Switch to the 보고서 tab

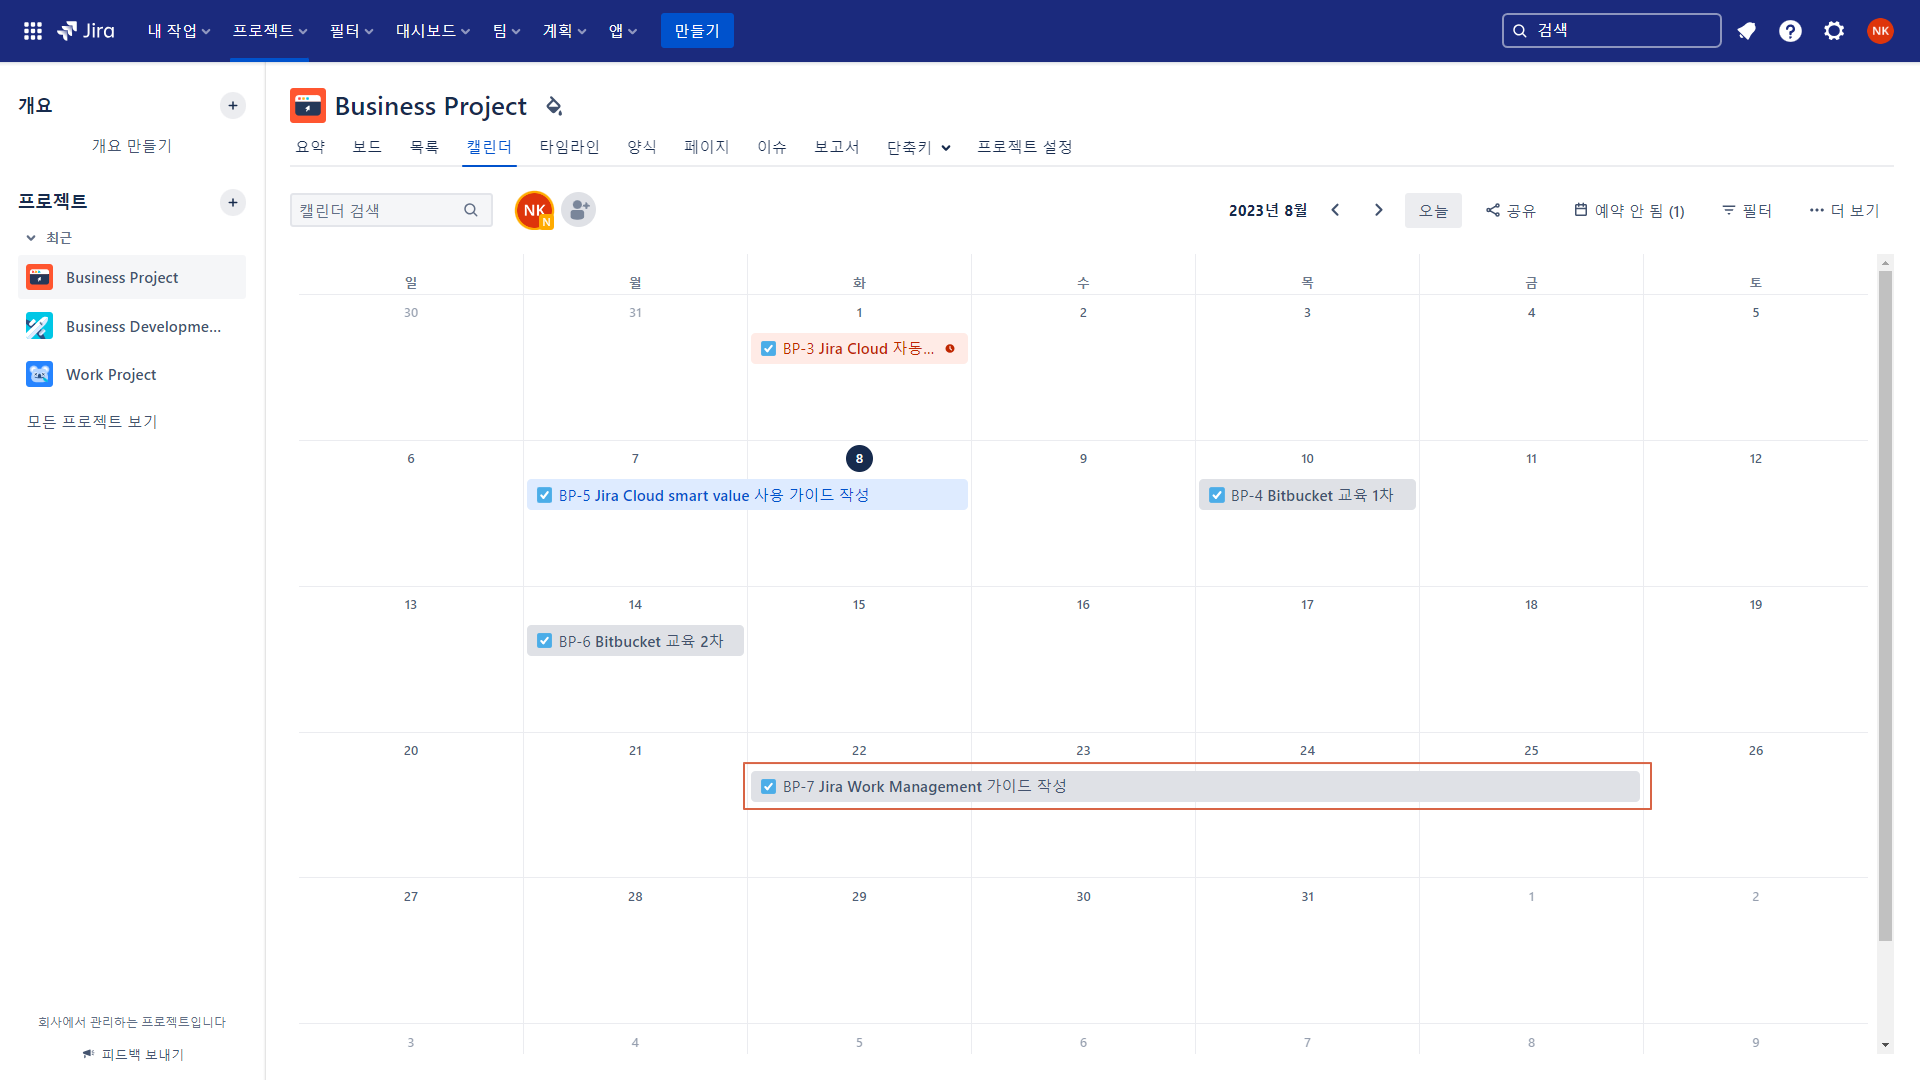[836, 147]
